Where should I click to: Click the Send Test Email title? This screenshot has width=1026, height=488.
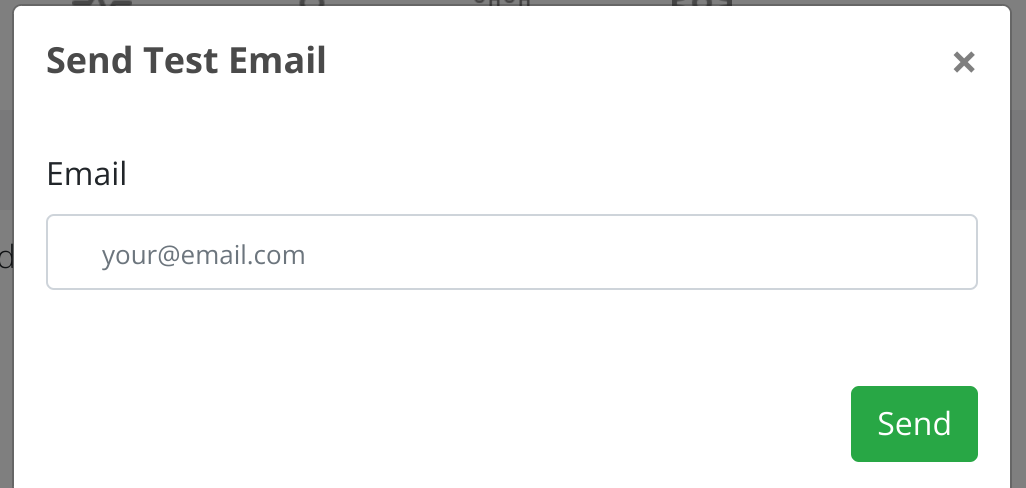point(186,62)
